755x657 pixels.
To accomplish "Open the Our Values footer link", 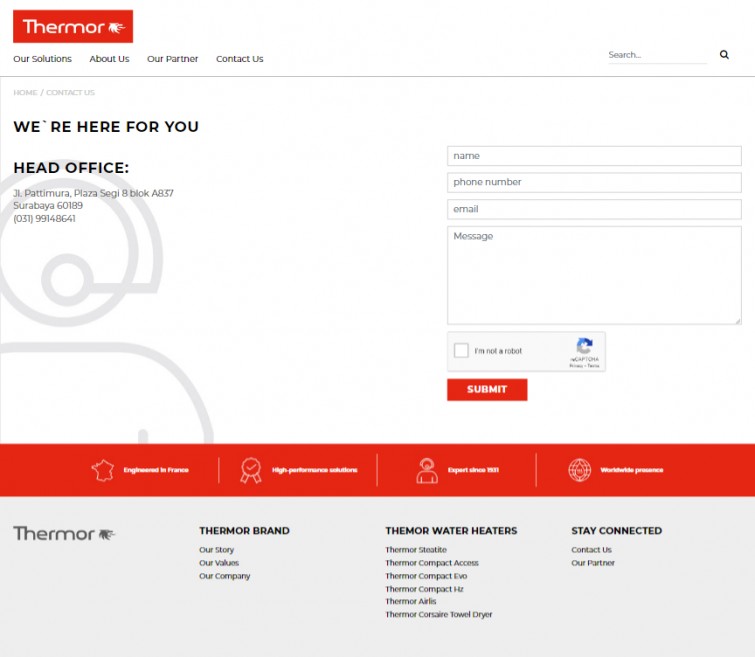I will (x=219, y=563).
